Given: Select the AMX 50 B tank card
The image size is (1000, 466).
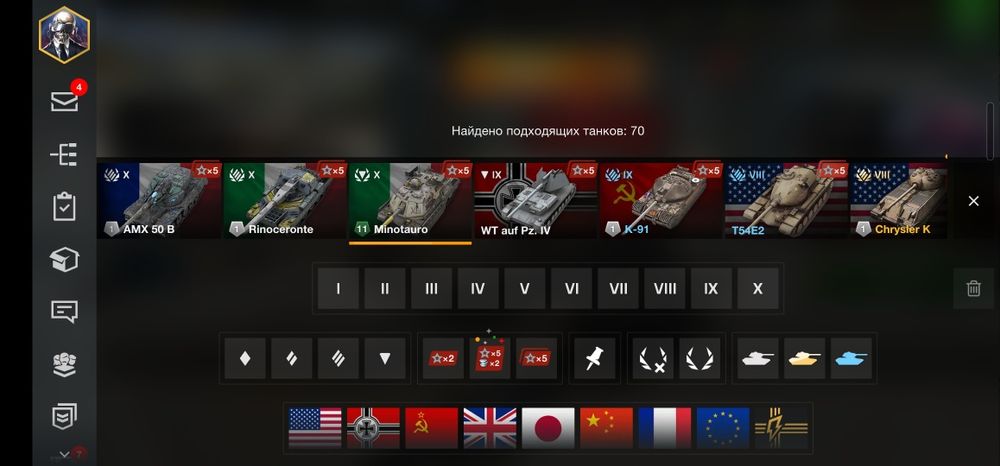Looking at the screenshot, I should tap(158, 201).
